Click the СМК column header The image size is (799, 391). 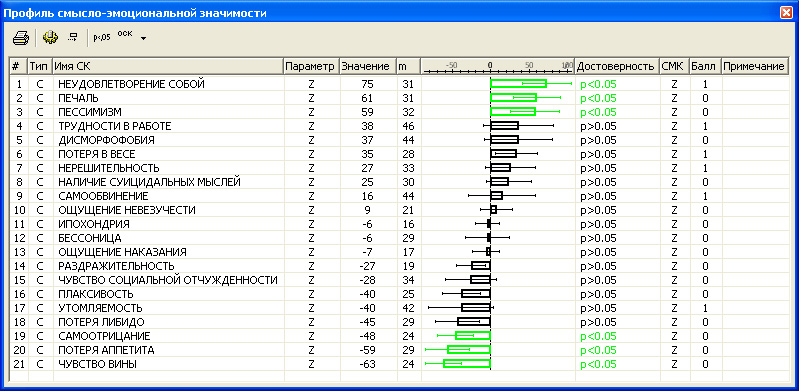tap(675, 66)
